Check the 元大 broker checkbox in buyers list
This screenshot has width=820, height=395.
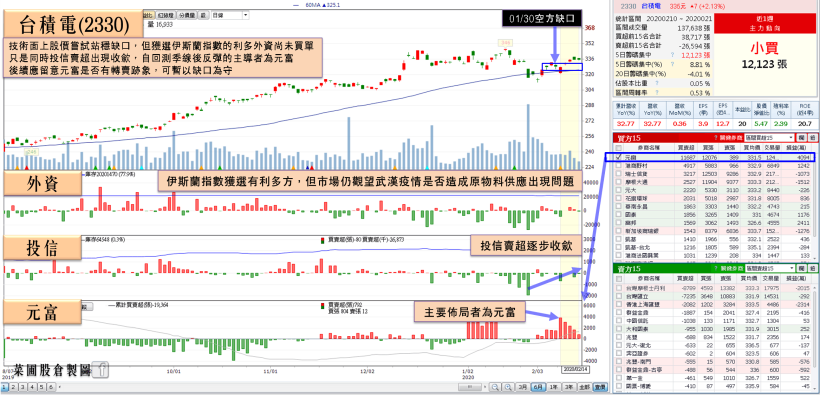(x=619, y=190)
